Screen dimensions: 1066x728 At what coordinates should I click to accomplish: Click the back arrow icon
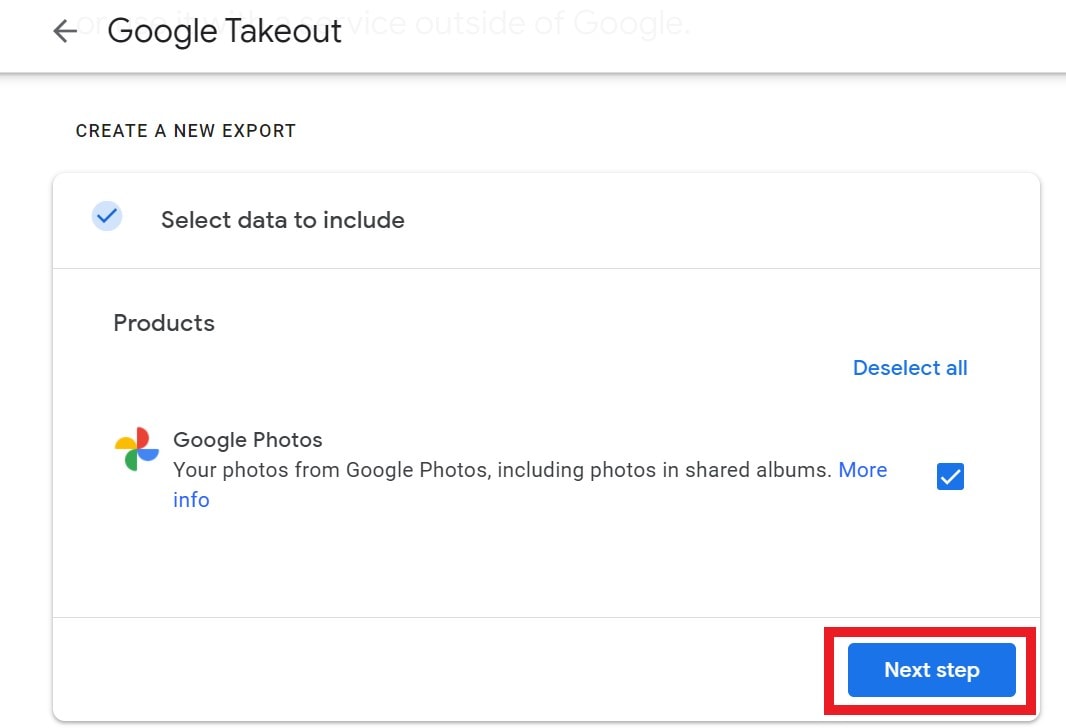[x=64, y=31]
